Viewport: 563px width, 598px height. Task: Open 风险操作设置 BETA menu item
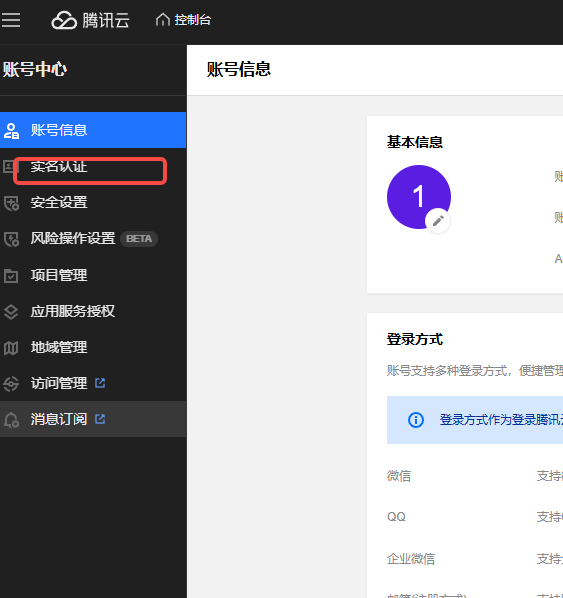(93, 239)
